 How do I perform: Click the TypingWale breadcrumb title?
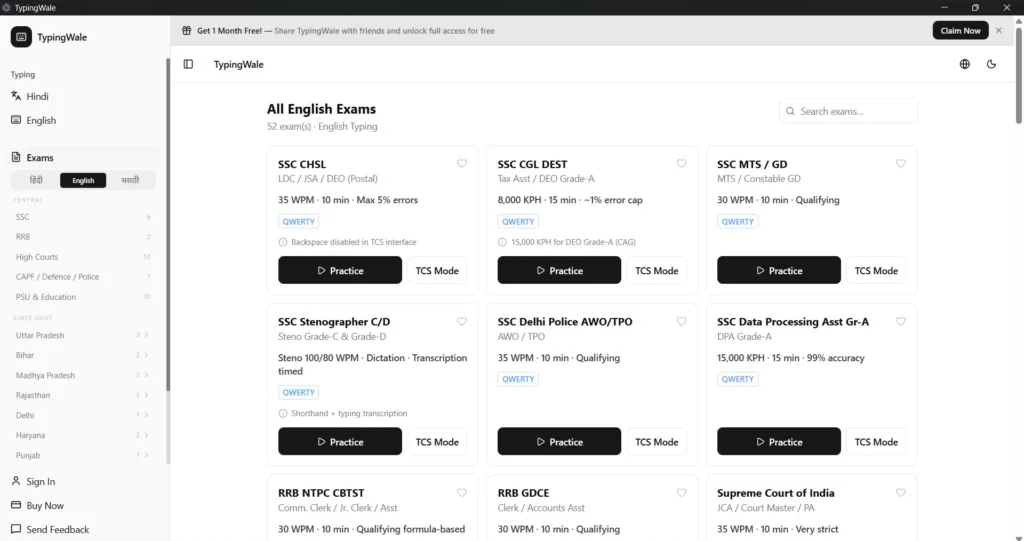tap(238, 64)
